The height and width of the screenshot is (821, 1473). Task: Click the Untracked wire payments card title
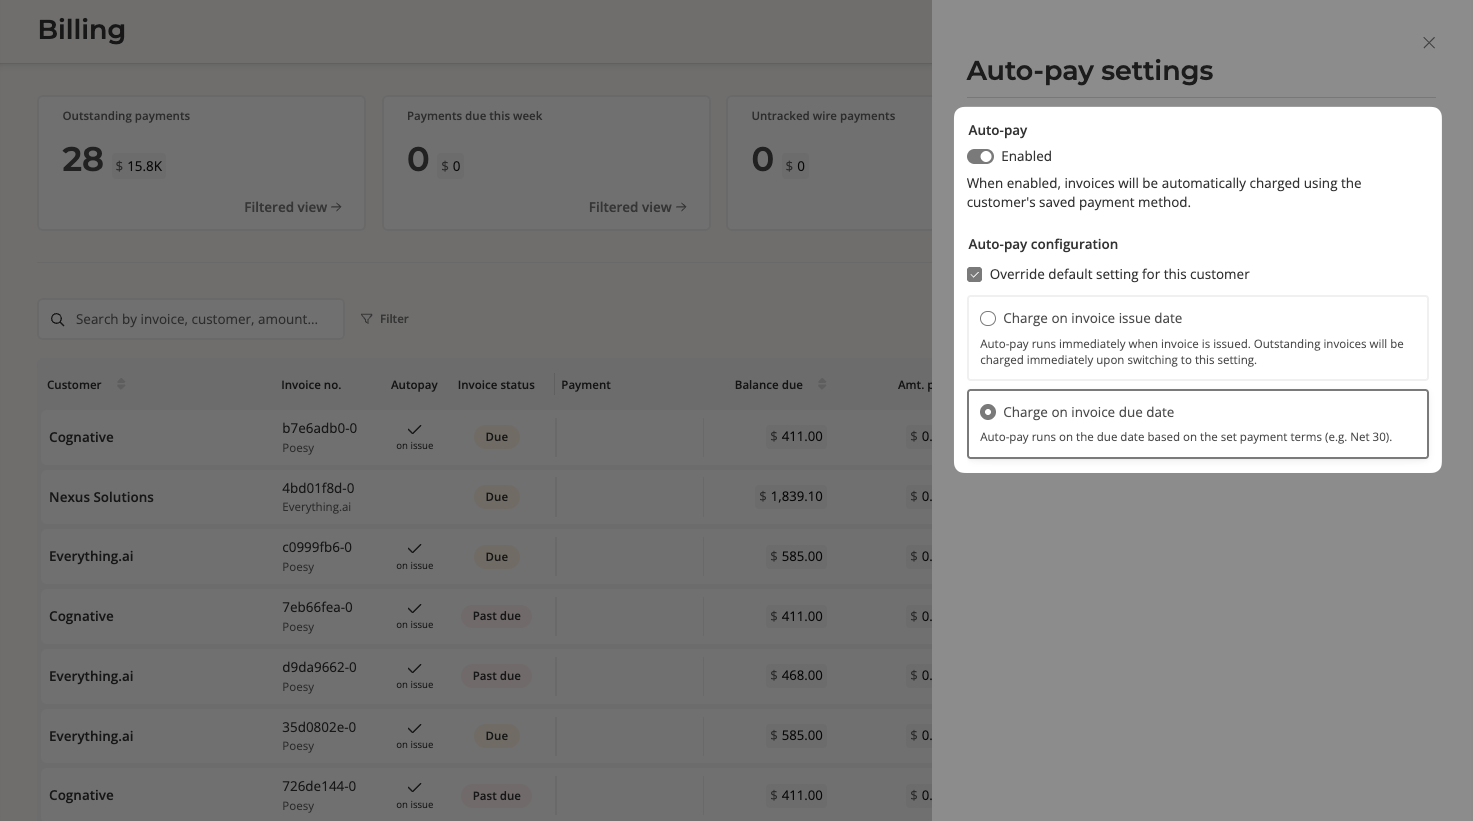823,116
